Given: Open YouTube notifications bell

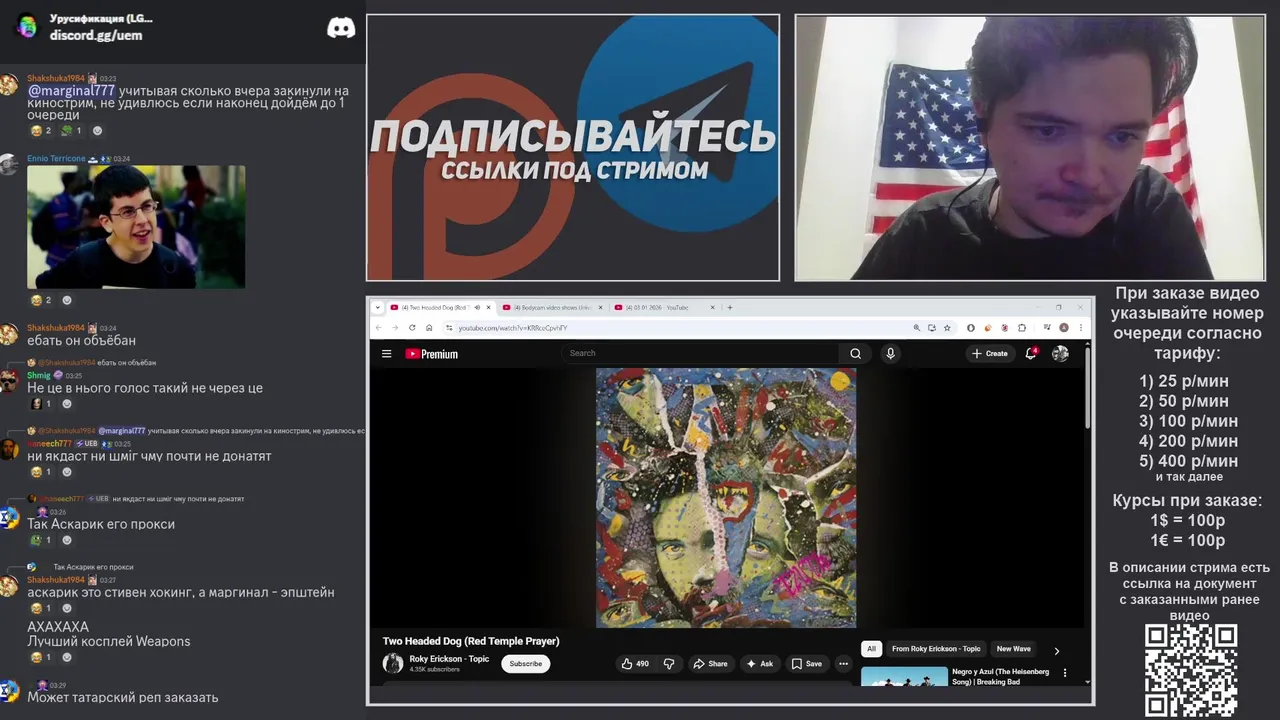Looking at the screenshot, I should point(1031,353).
